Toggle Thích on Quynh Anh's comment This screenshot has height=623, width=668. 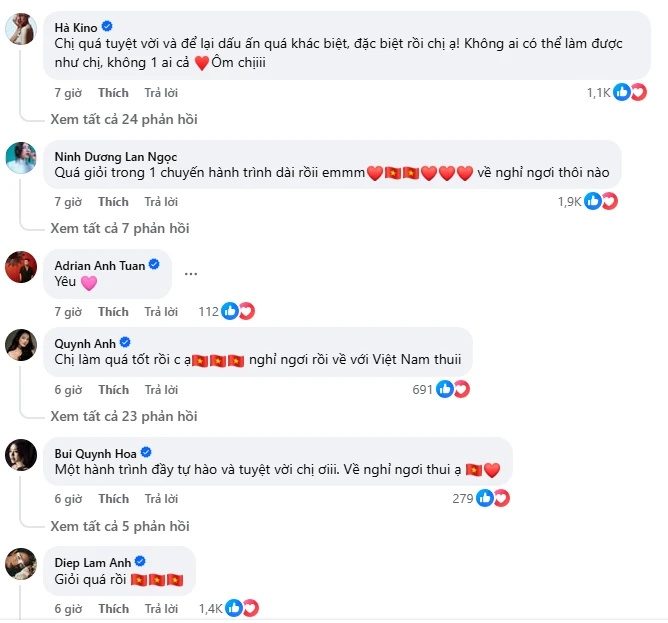pyautogui.click(x=113, y=389)
